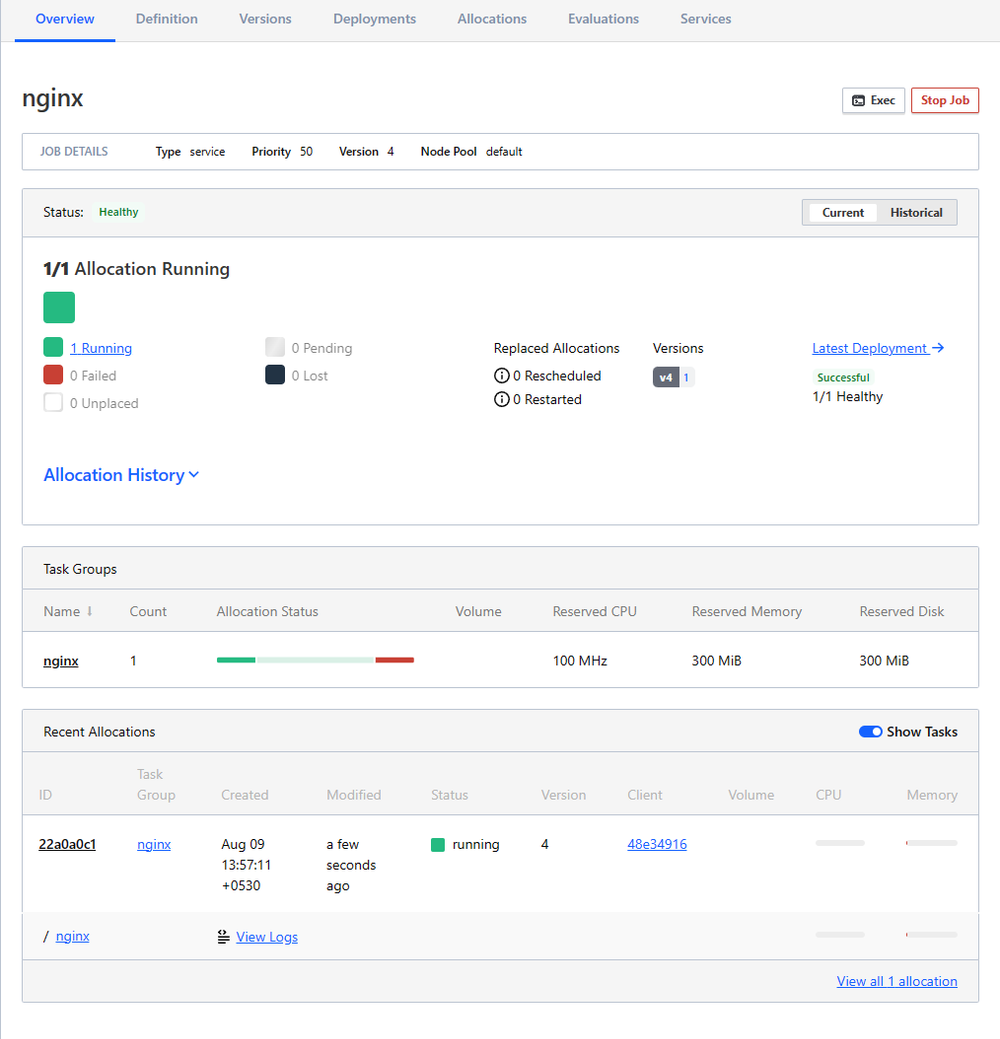Open the Overview tab
Image resolution: width=1000 pixels, height=1039 pixels.
pyautogui.click(x=65, y=19)
